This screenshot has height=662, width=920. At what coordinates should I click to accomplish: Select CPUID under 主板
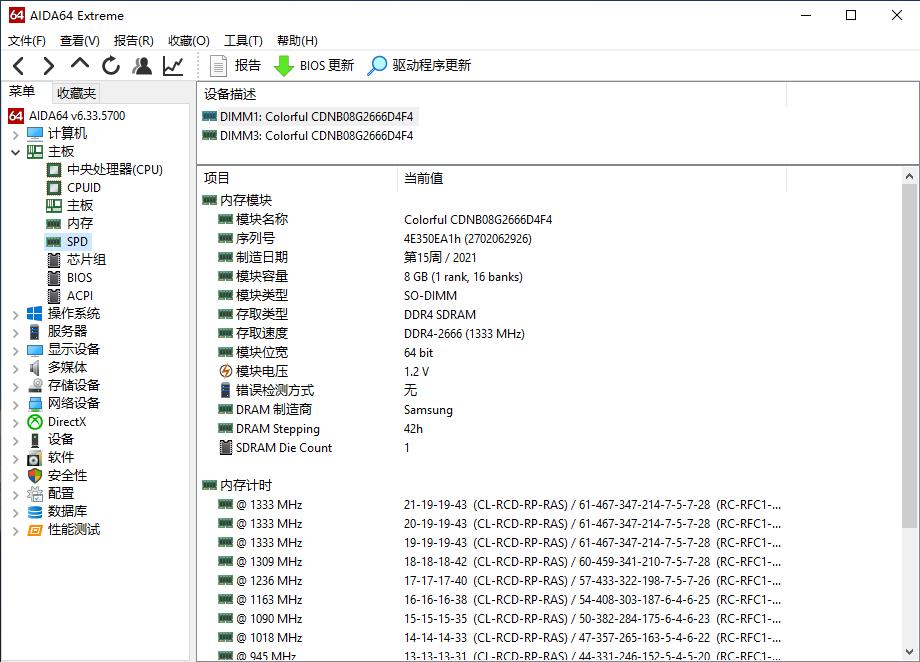coord(82,187)
